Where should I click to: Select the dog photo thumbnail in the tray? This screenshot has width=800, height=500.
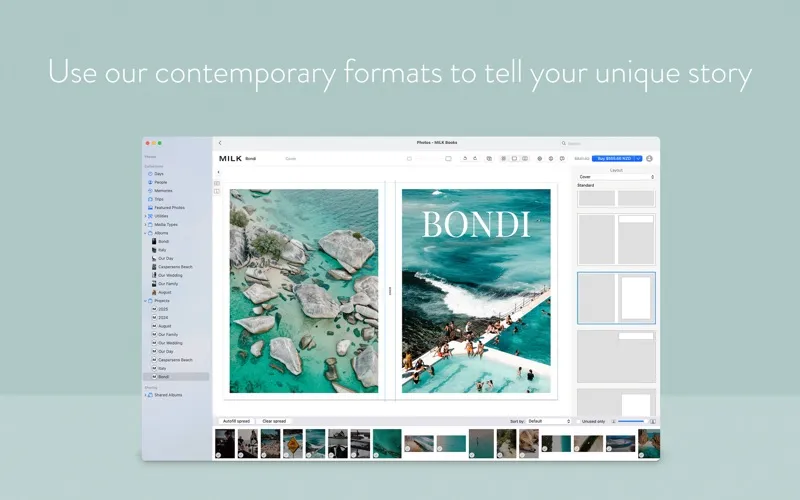529,443
